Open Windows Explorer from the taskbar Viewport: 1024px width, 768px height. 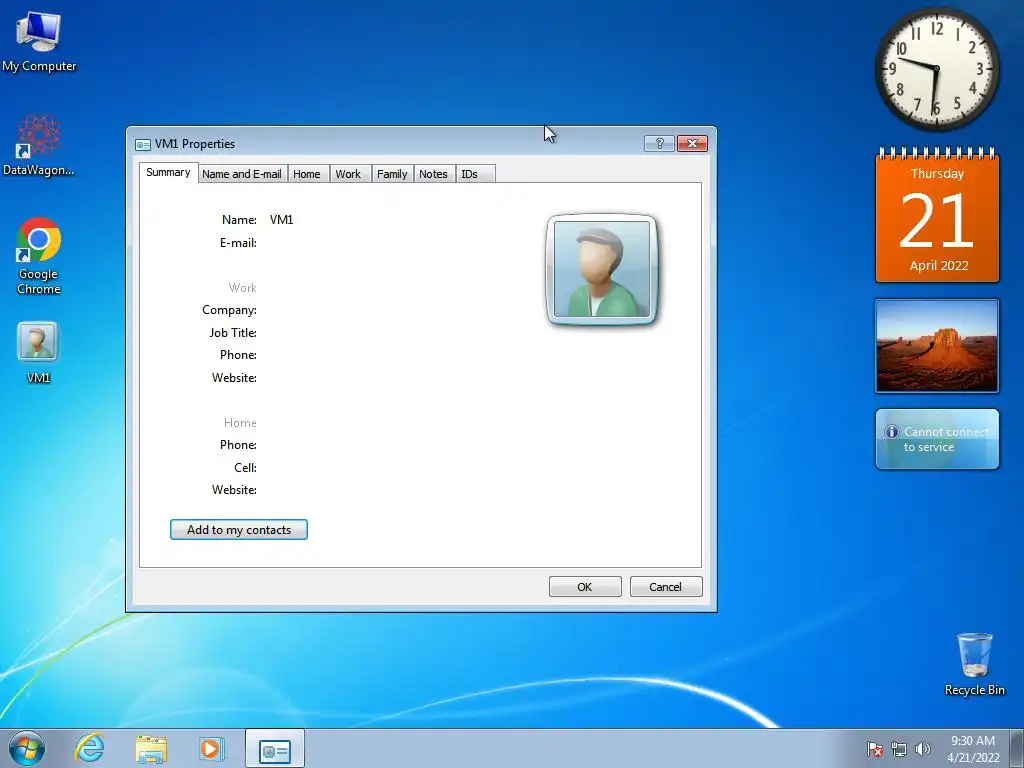point(151,749)
